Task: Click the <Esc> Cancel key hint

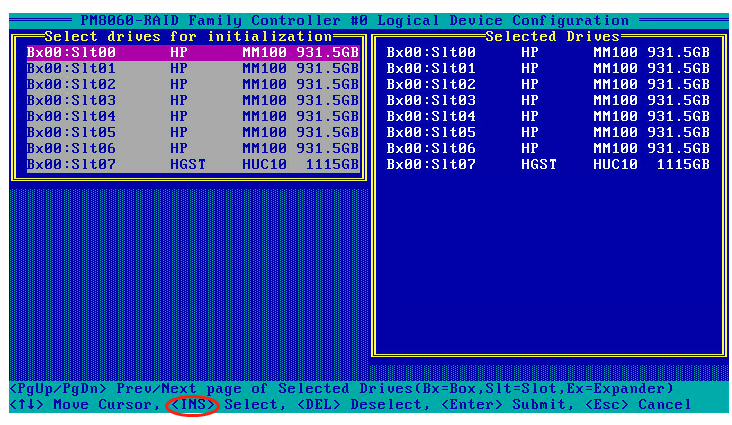Action: pyautogui.click(x=638, y=404)
